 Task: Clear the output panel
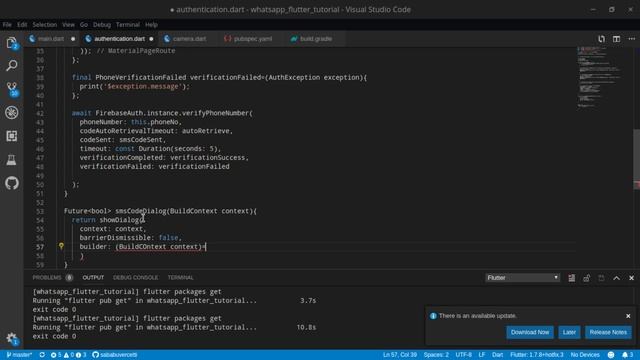click(571, 278)
